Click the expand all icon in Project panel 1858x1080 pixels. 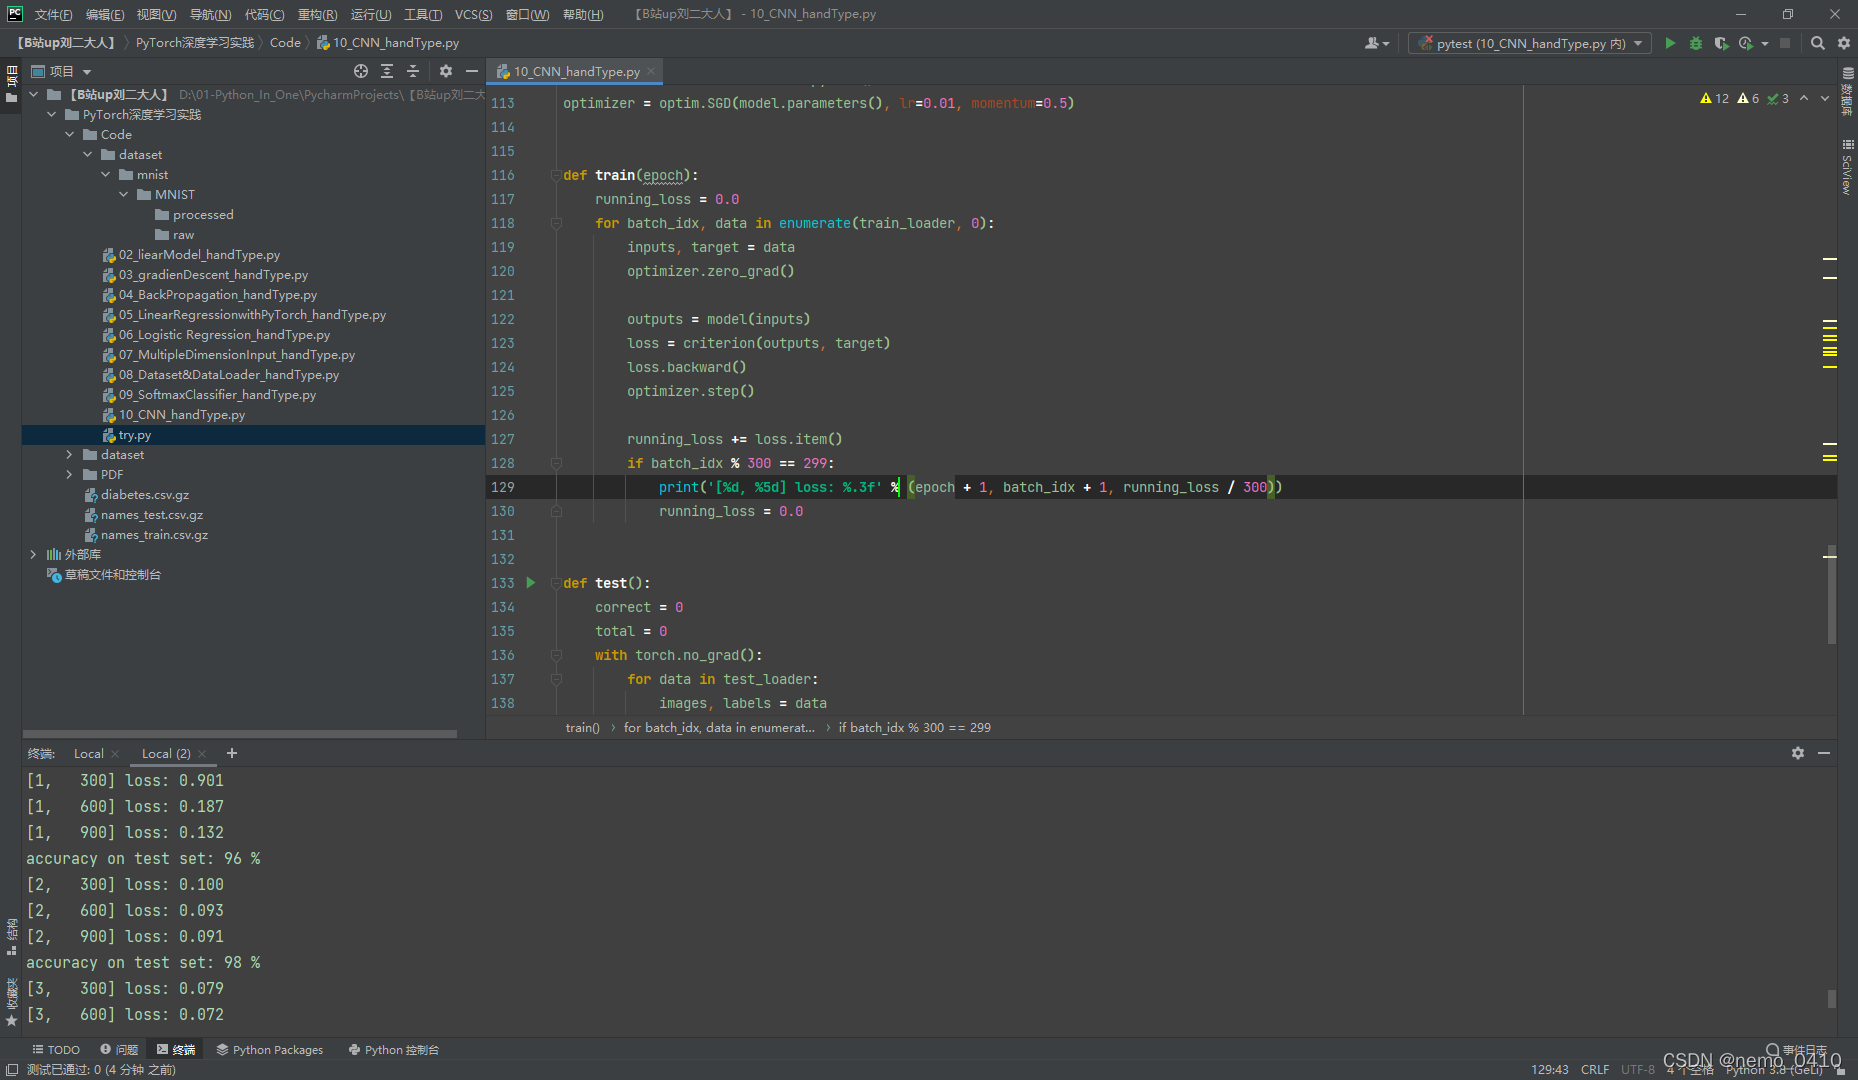point(387,71)
